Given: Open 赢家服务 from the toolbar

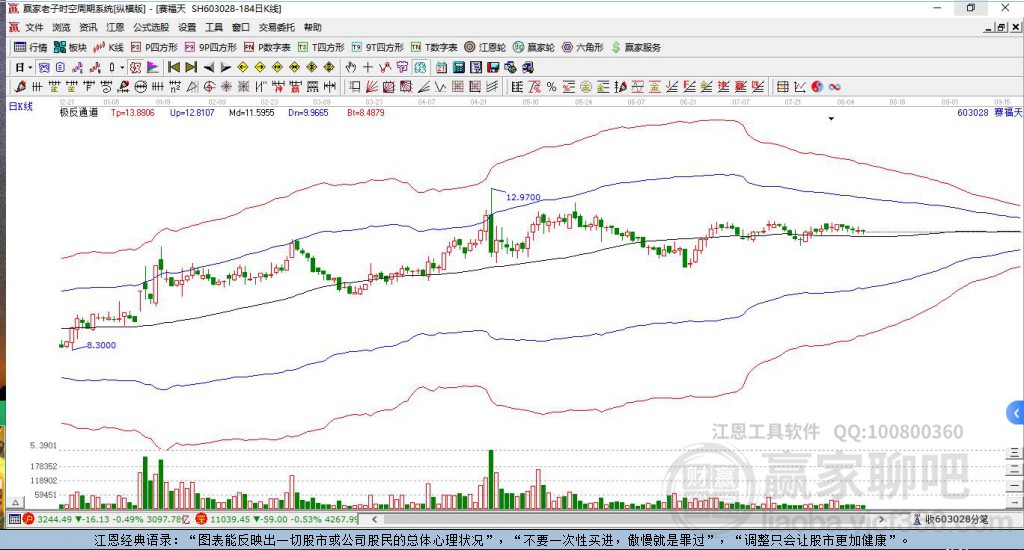Looking at the screenshot, I should click(x=636, y=47).
